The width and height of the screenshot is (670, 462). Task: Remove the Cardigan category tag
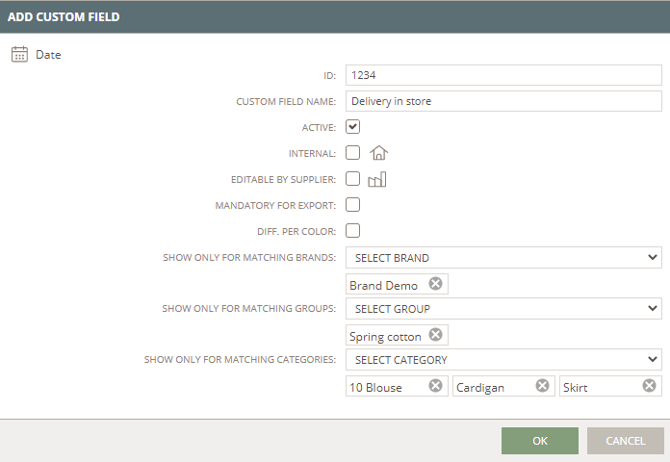[542, 386]
